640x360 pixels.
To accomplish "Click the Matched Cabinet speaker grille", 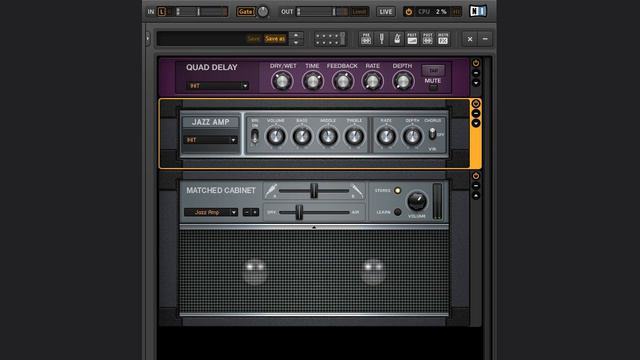I will pos(314,271).
